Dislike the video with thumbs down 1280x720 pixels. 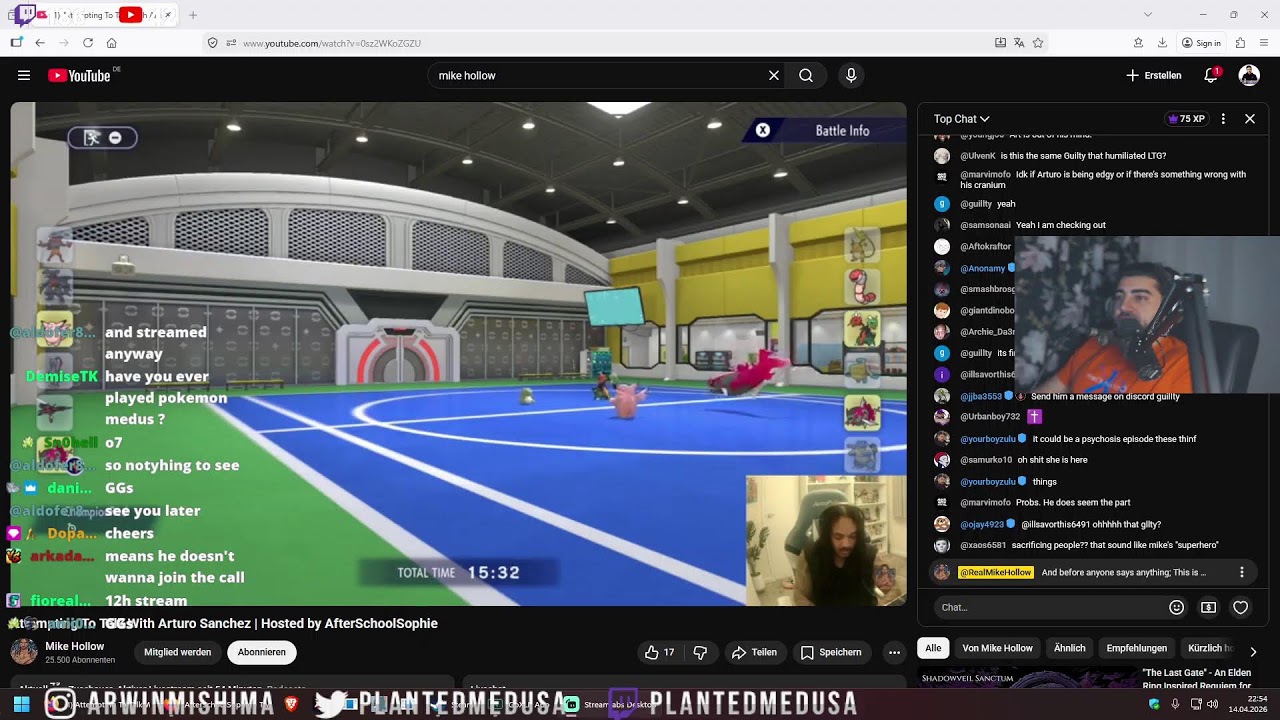click(x=700, y=652)
